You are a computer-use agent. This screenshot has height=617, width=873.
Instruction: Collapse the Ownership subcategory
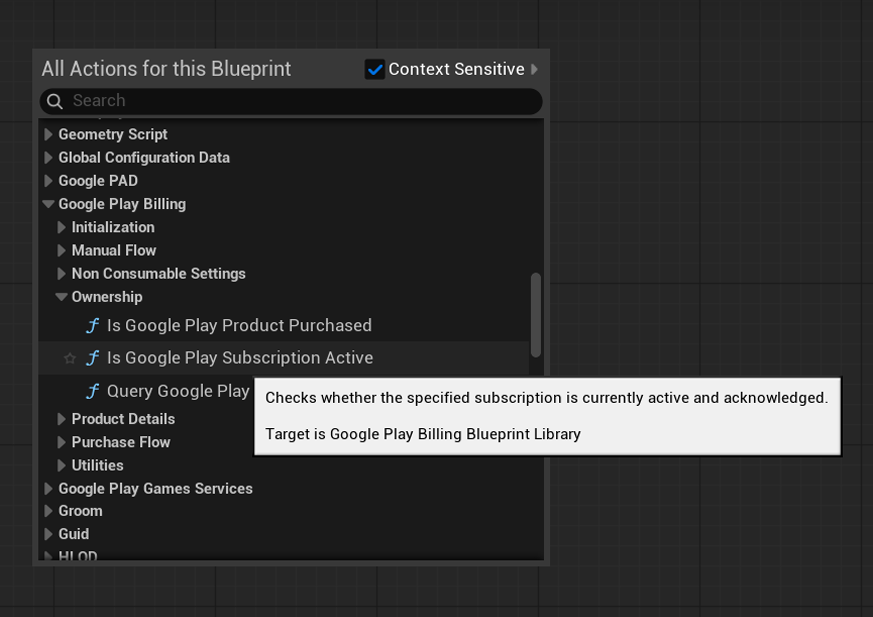(61, 297)
